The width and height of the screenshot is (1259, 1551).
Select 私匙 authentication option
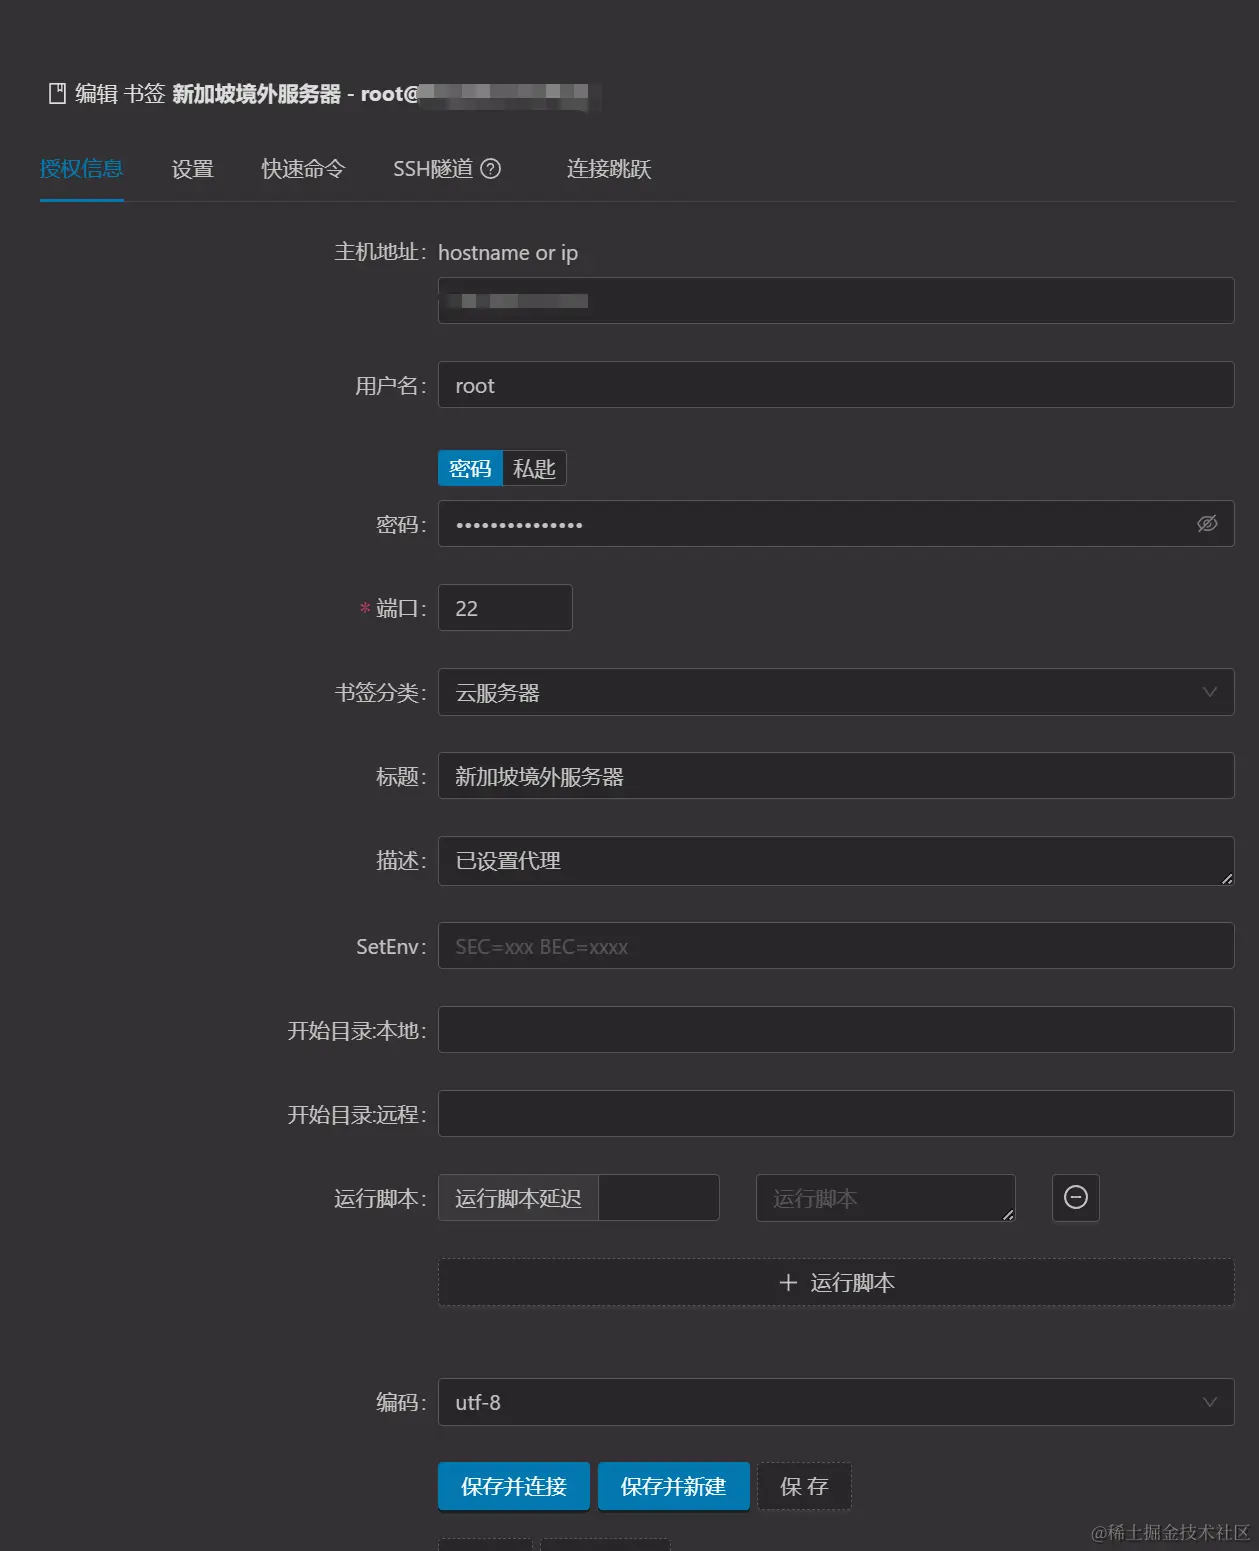(534, 468)
